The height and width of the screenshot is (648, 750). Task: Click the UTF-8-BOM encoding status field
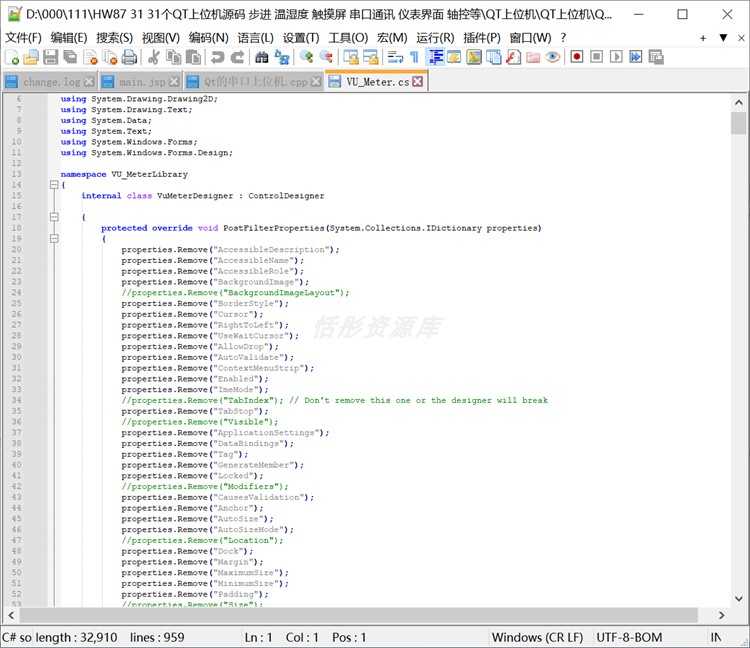tap(629, 637)
